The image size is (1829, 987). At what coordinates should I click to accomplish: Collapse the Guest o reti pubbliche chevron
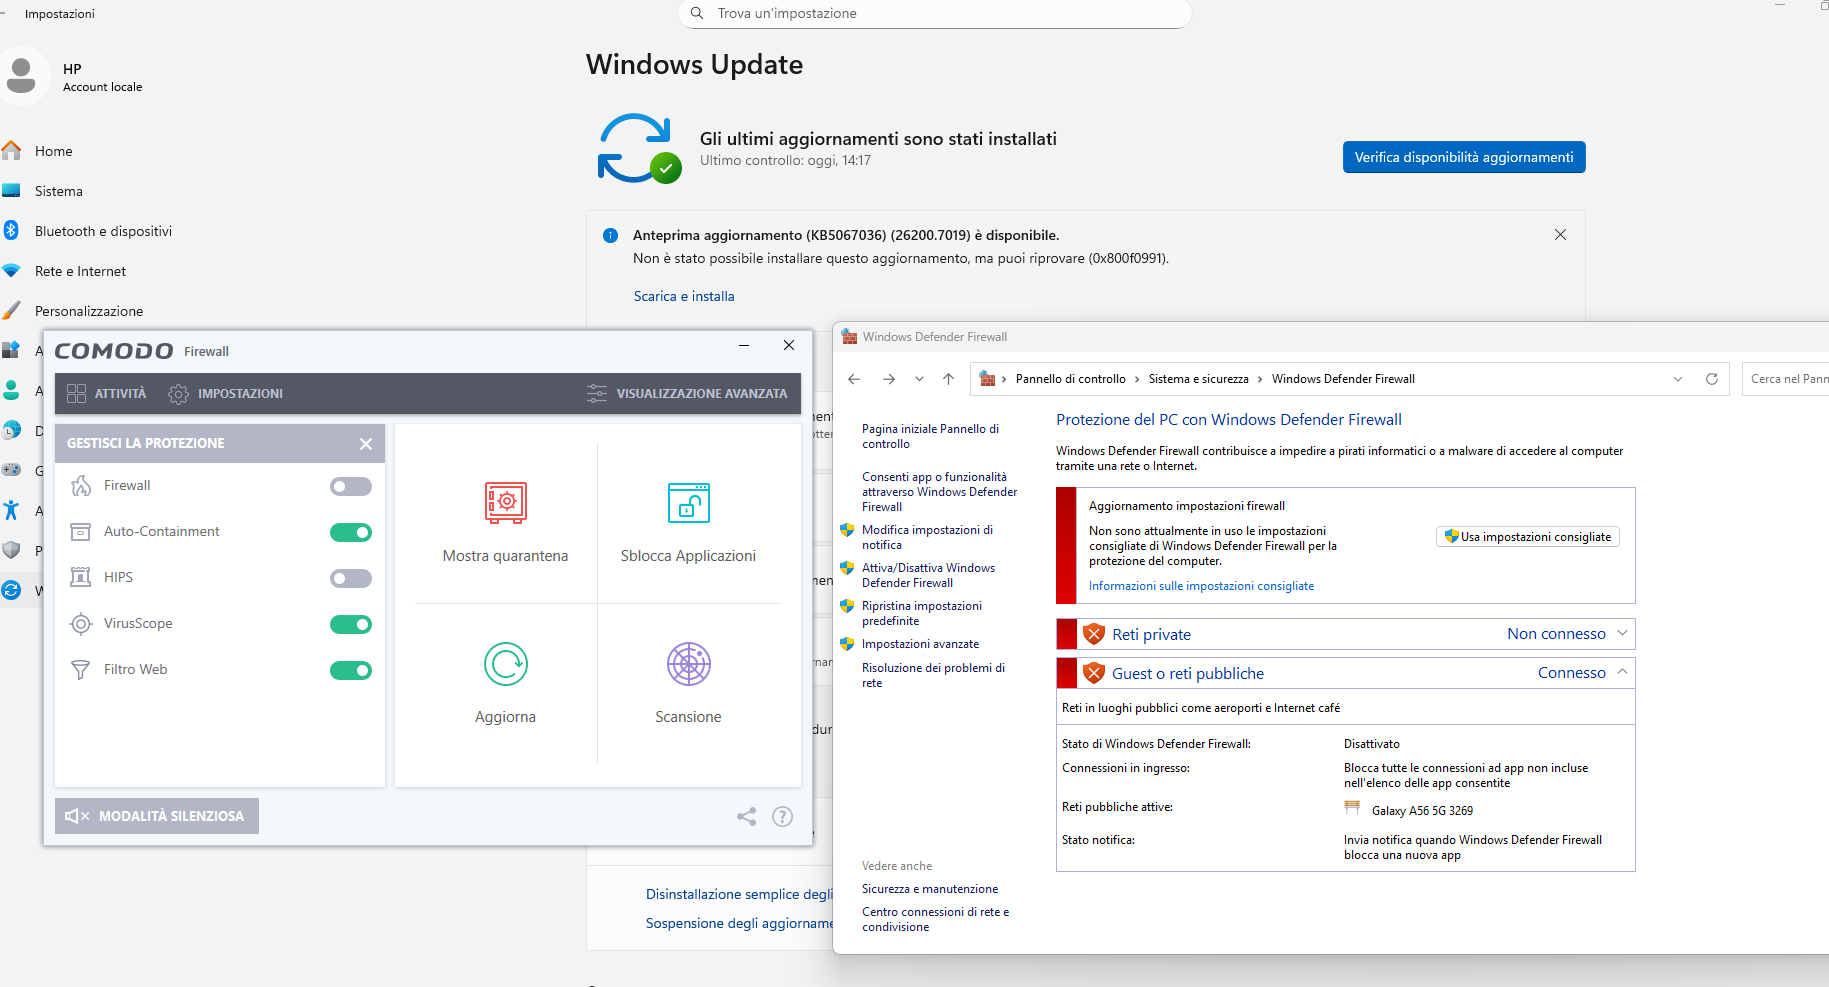[1622, 672]
